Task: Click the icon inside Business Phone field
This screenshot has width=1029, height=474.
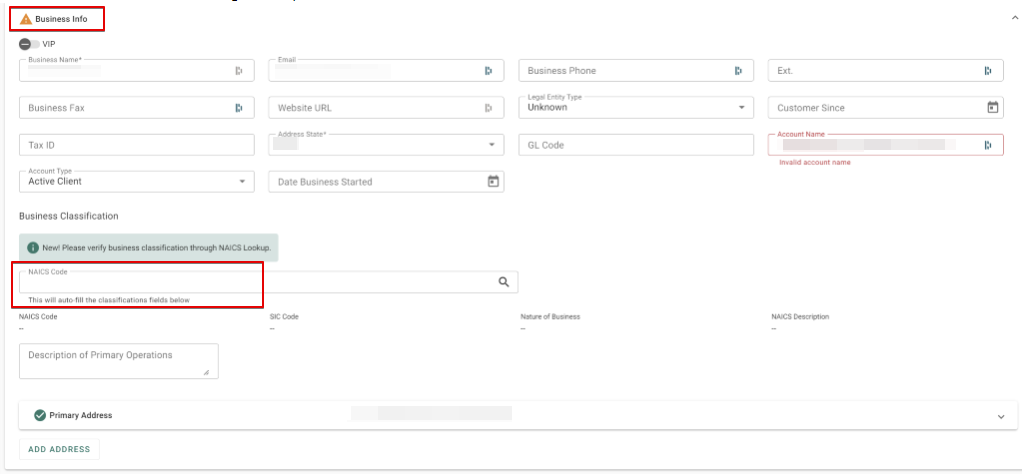Action: [738, 71]
